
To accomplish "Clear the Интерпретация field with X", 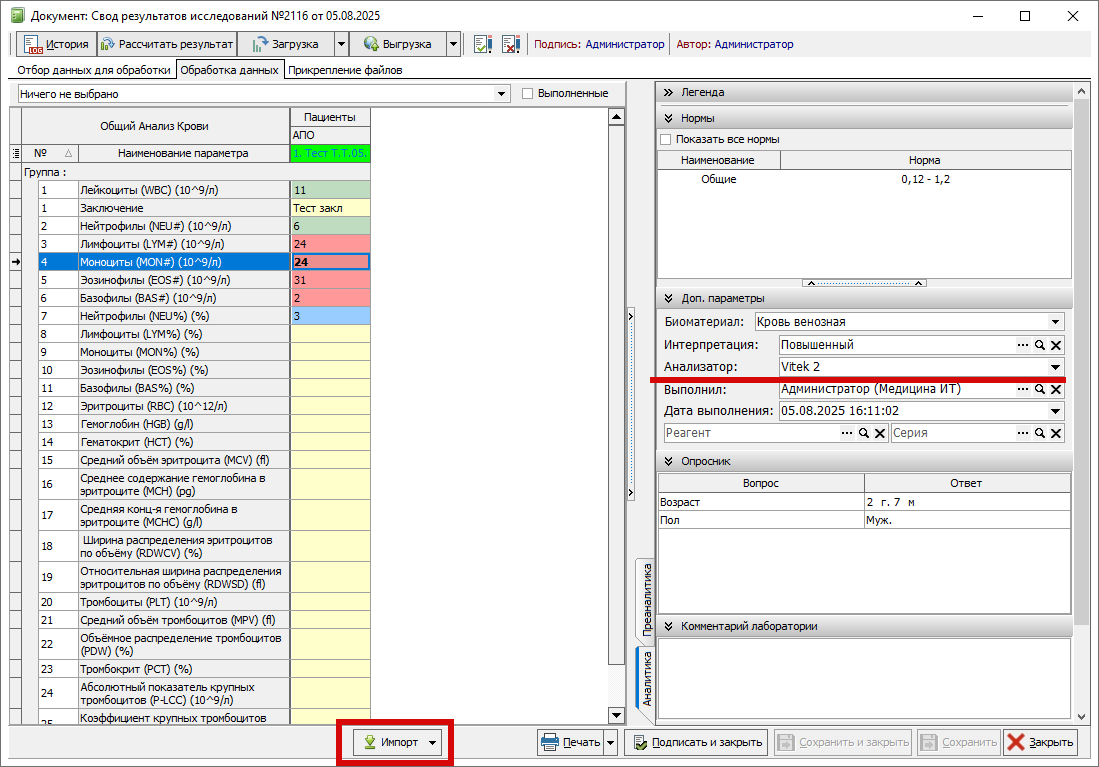I will (1056, 345).
